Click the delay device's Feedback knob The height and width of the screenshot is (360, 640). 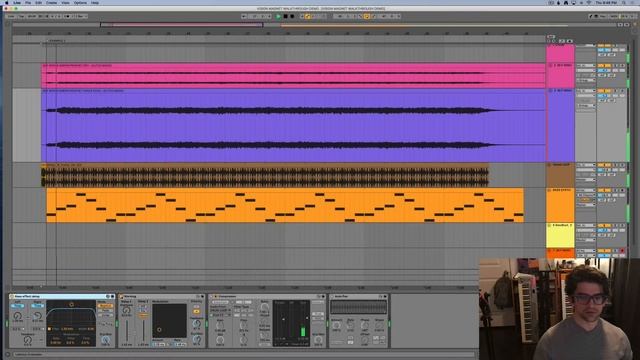pyautogui.click(x=28, y=340)
